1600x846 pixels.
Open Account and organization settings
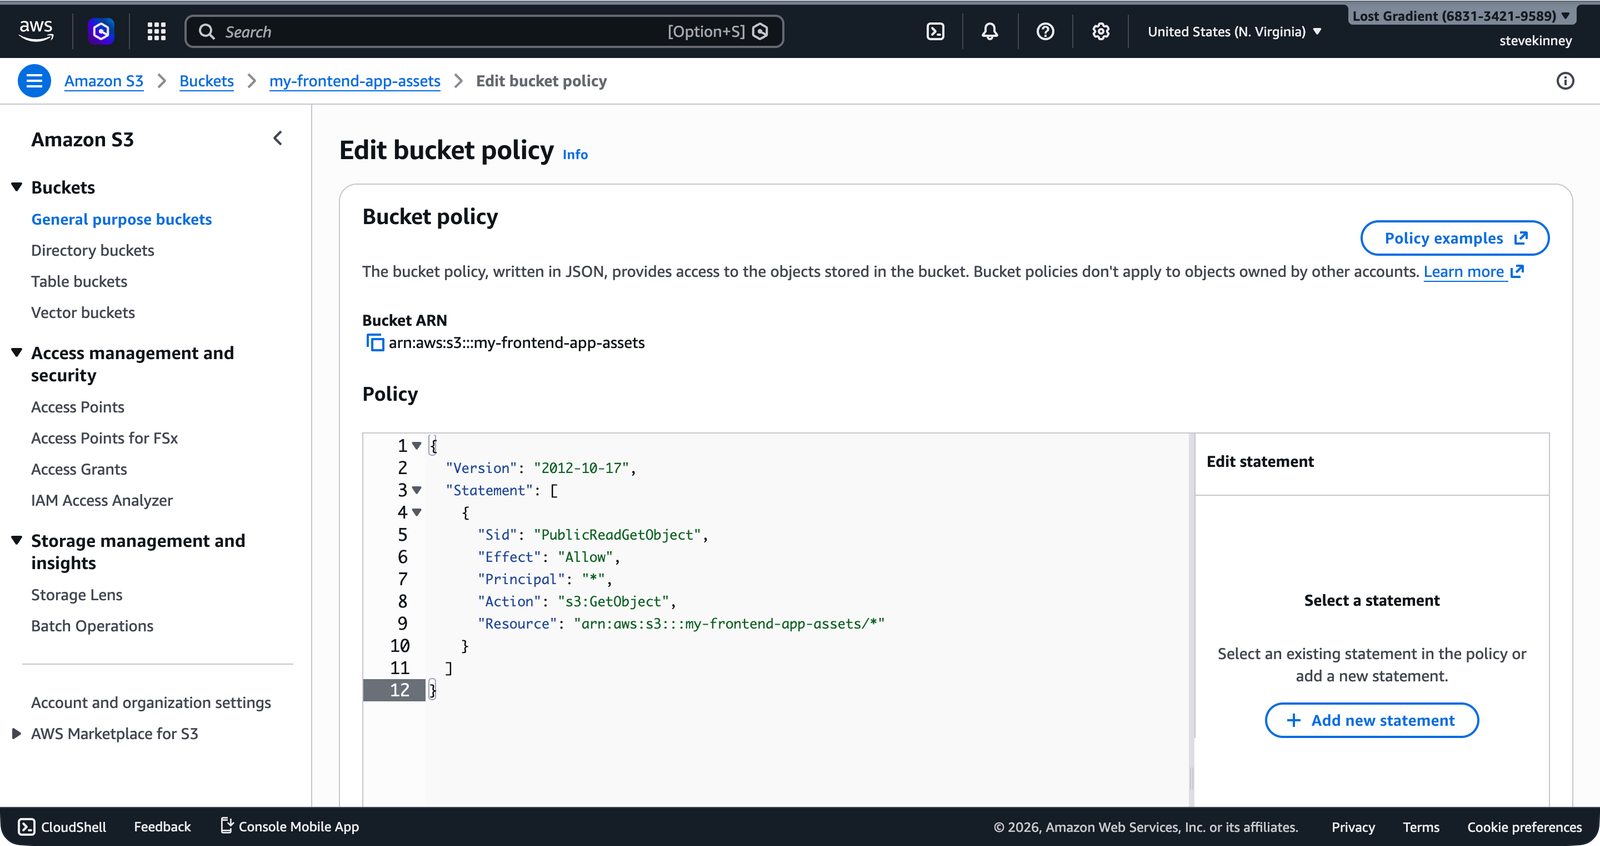tap(151, 703)
